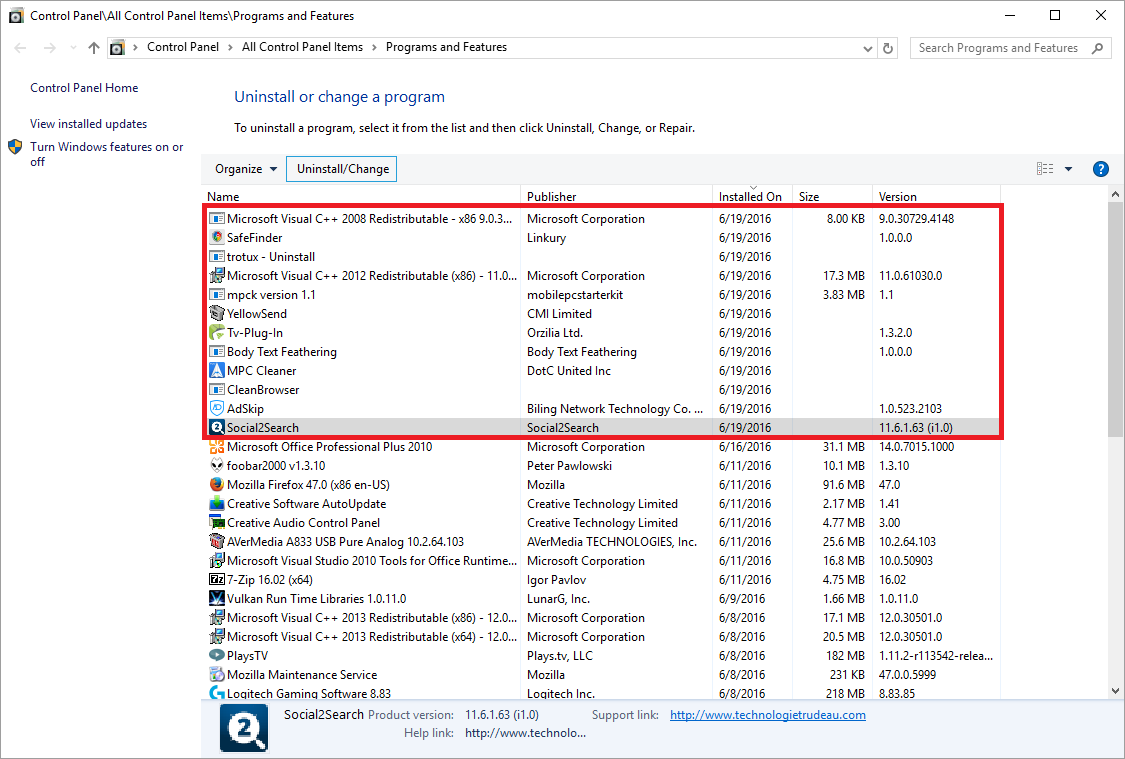This screenshot has height=759, width=1125.
Task: Sort by the Name column header
Action: 361,197
